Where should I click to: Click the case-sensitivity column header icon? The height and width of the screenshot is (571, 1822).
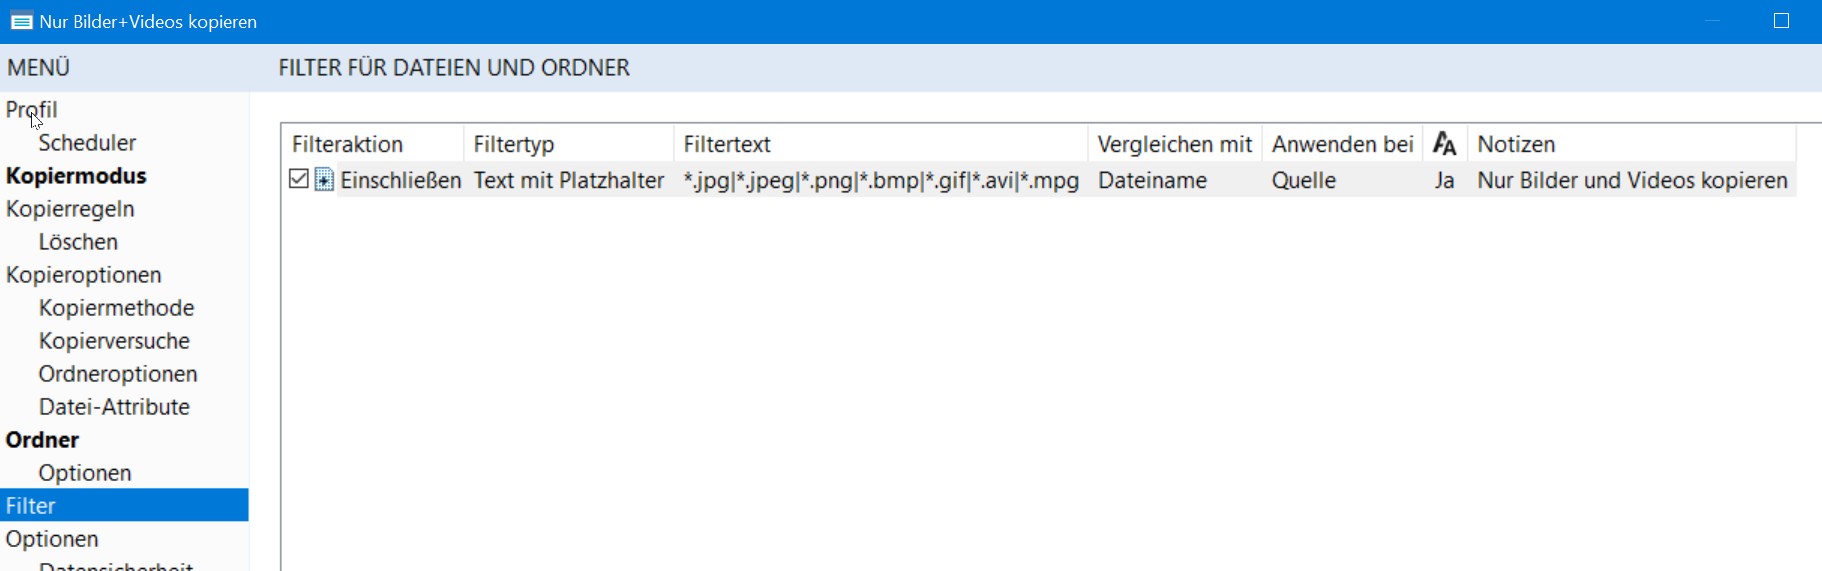1444,144
